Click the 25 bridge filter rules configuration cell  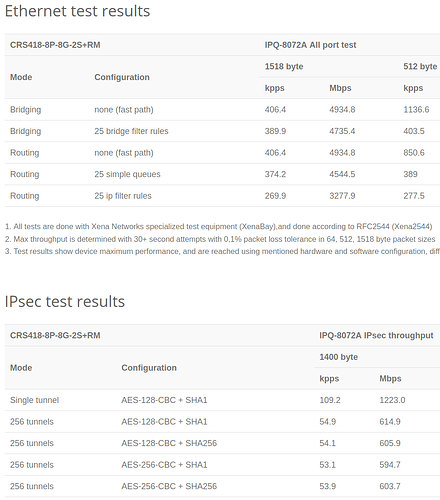pyautogui.click(x=131, y=131)
